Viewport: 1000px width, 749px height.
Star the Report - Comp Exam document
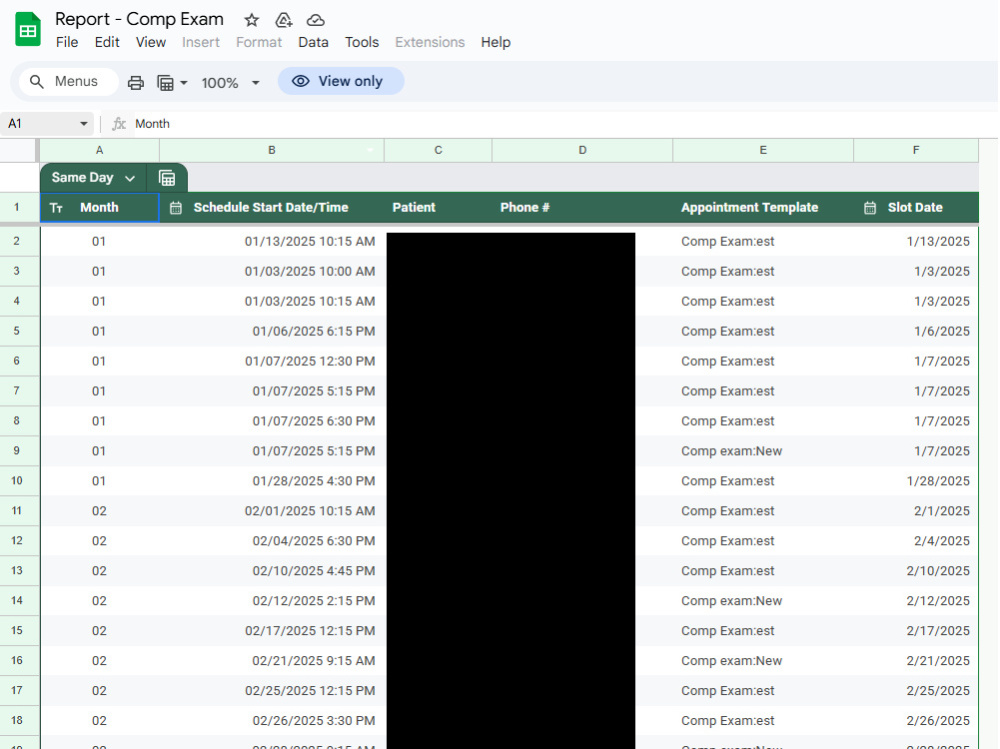(251, 20)
